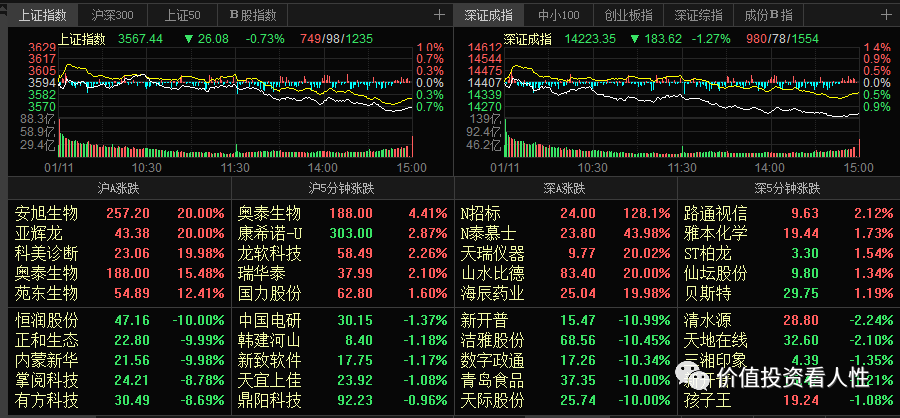Viewport: 900px width, 418px height.
Task: Select the 路通视信 stock
Action: [x=789, y=214]
